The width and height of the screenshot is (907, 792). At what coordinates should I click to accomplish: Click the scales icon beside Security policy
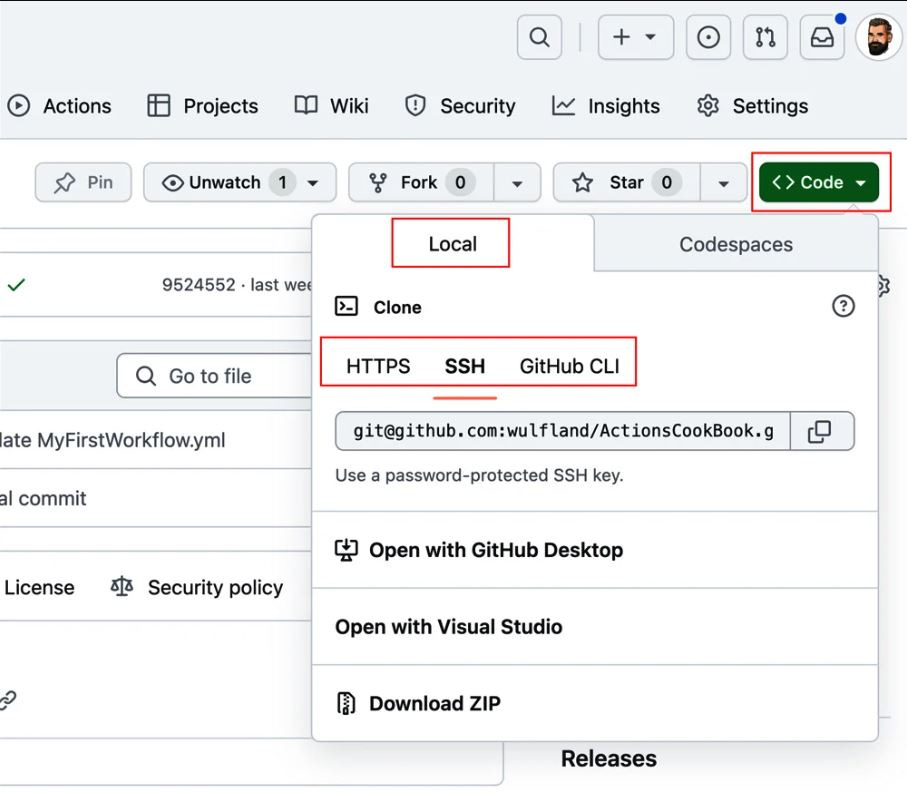coord(121,587)
